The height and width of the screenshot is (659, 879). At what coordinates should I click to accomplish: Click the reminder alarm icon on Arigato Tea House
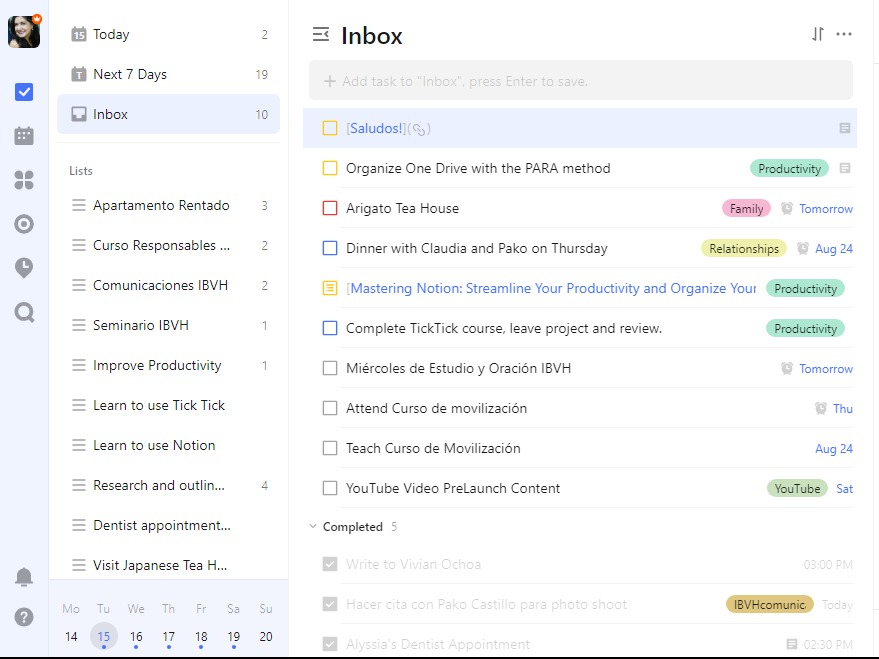tap(787, 208)
